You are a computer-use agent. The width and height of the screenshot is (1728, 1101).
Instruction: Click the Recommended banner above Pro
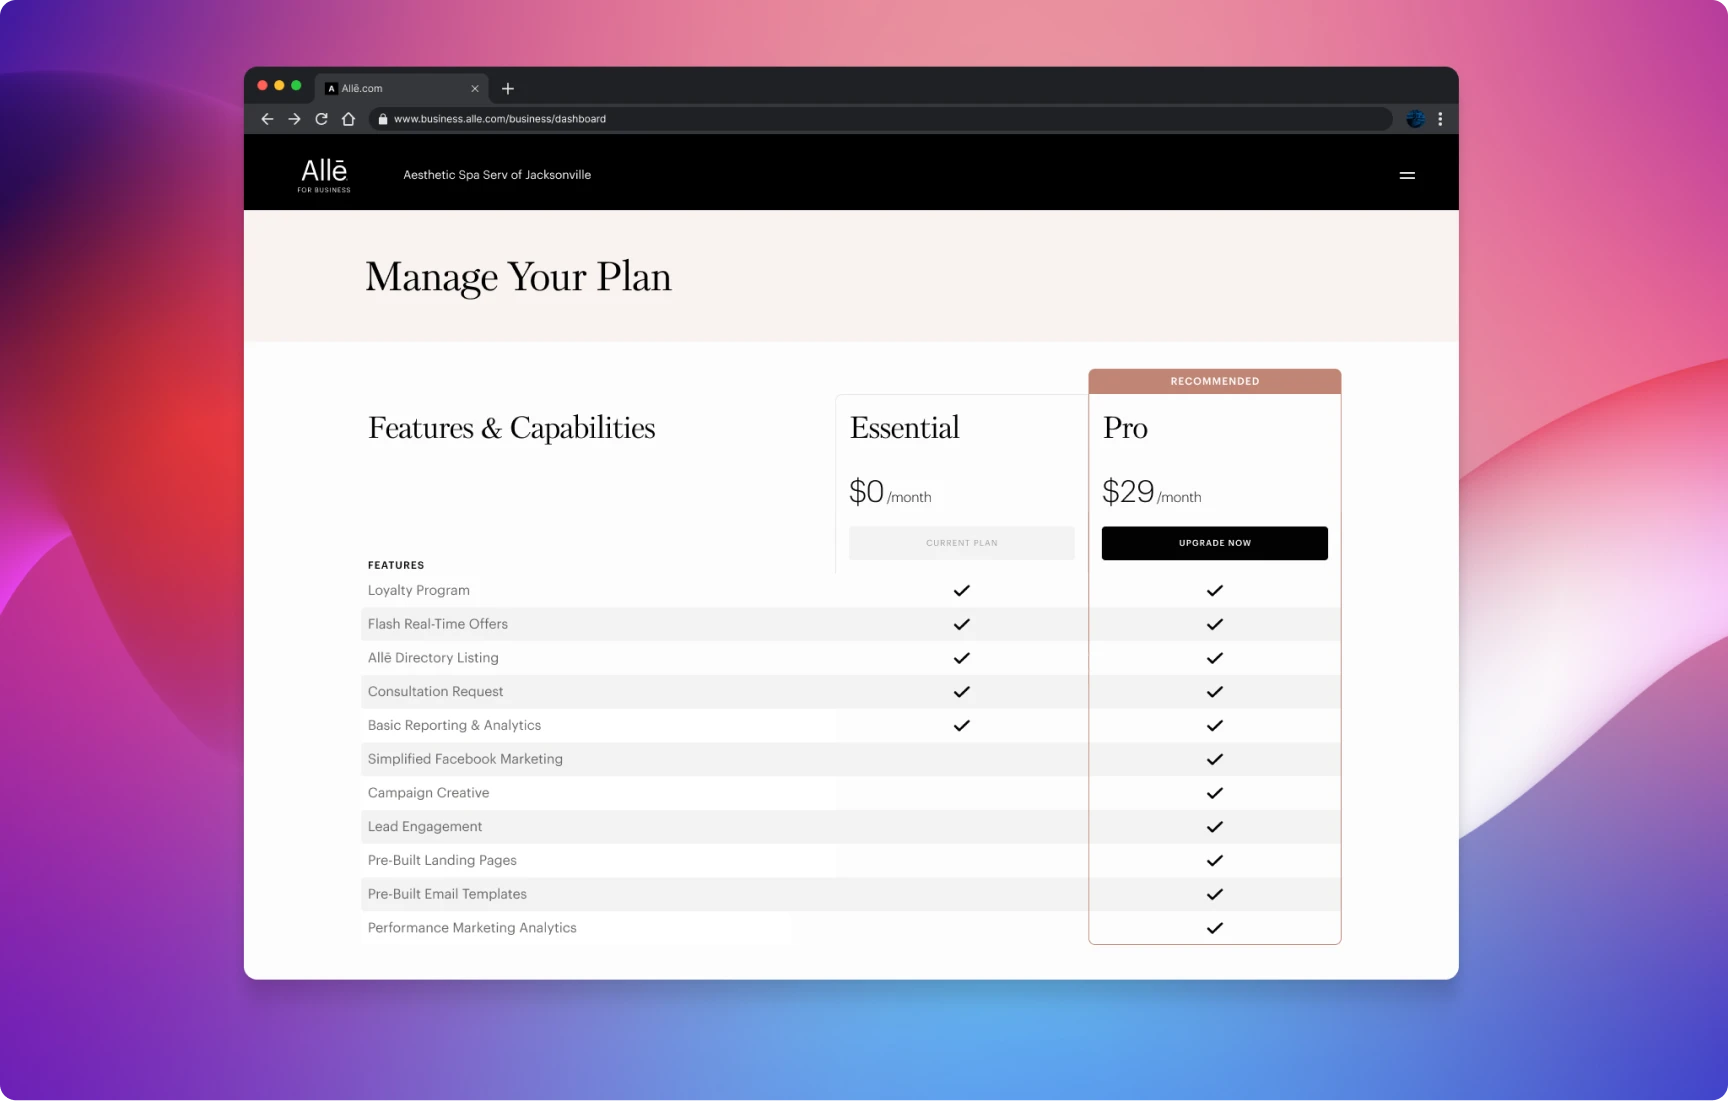1215,381
